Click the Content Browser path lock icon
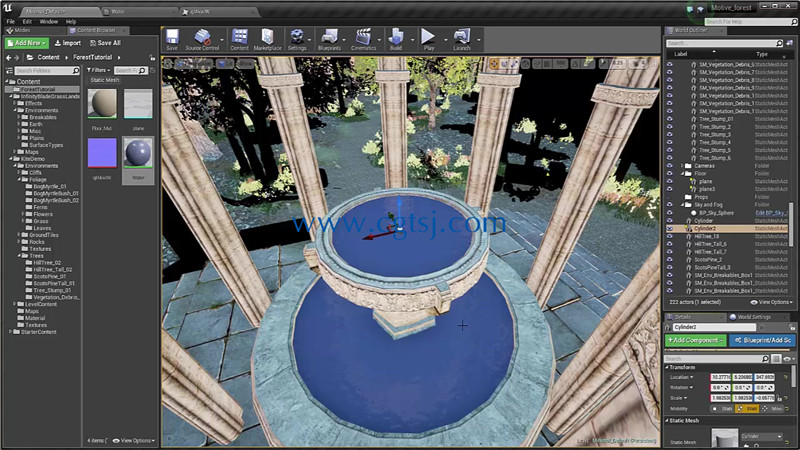The image size is (800, 450). [x=152, y=58]
